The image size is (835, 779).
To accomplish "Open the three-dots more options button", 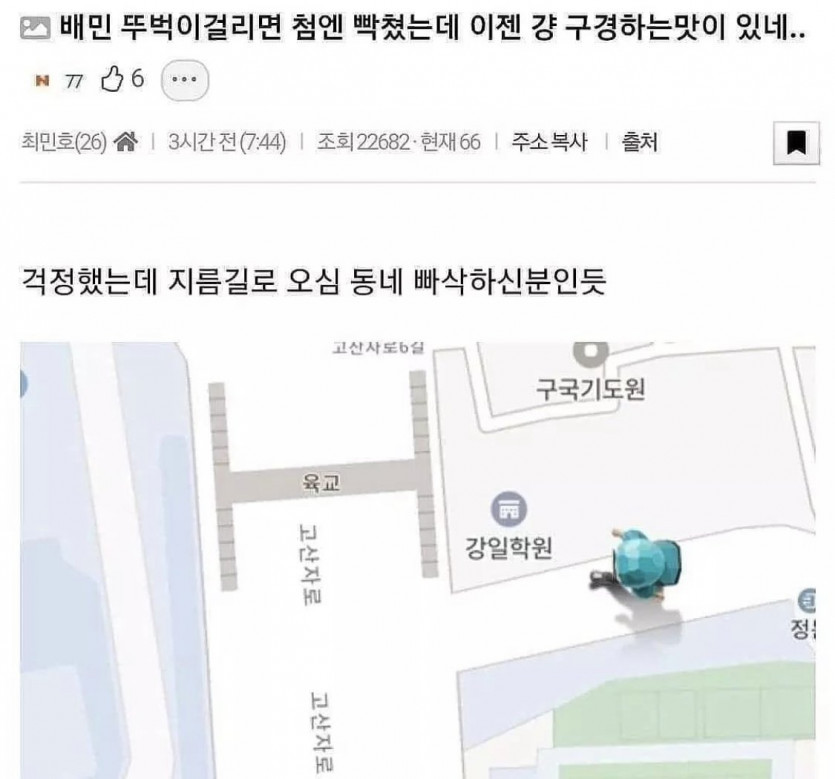I will coord(185,80).
